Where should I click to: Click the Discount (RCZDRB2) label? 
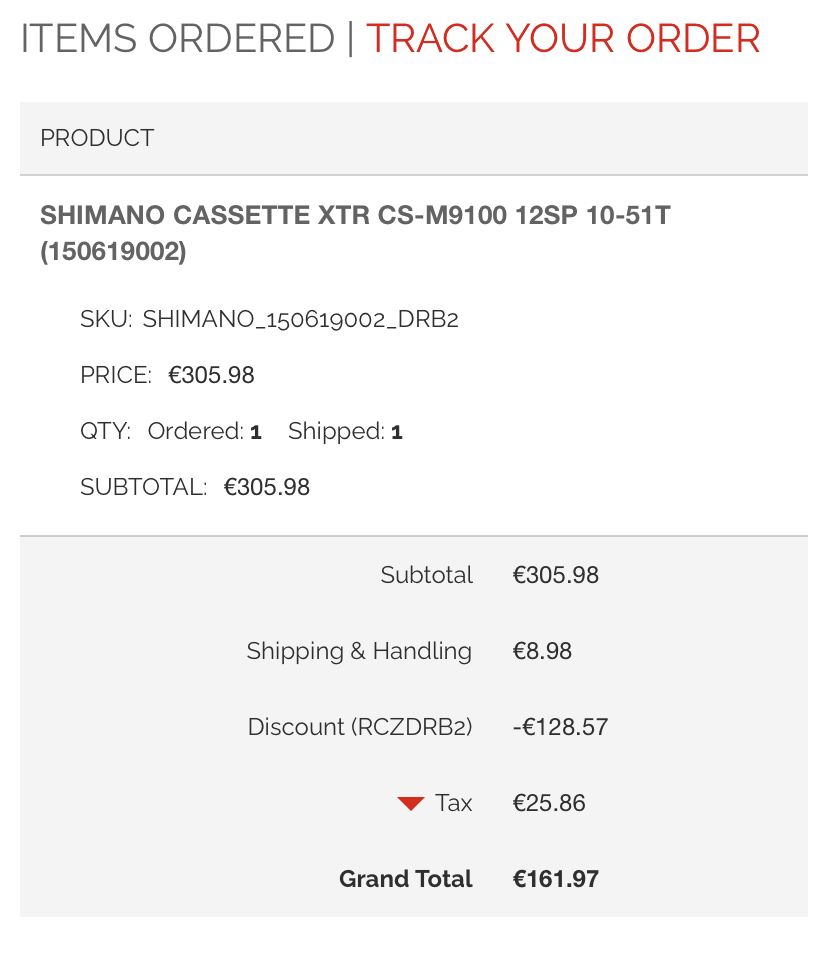pyautogui.click(x=360, y=727)
